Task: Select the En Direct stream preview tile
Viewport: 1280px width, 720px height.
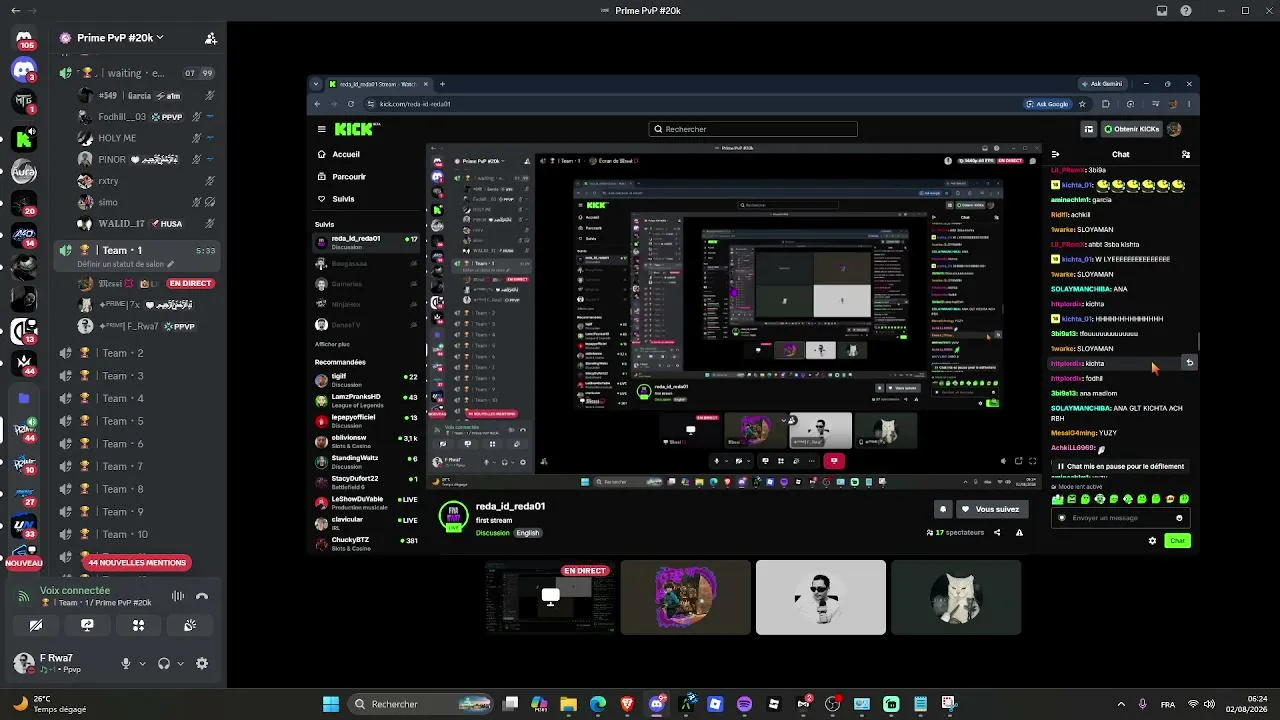Action: click(x=550, y=597)
